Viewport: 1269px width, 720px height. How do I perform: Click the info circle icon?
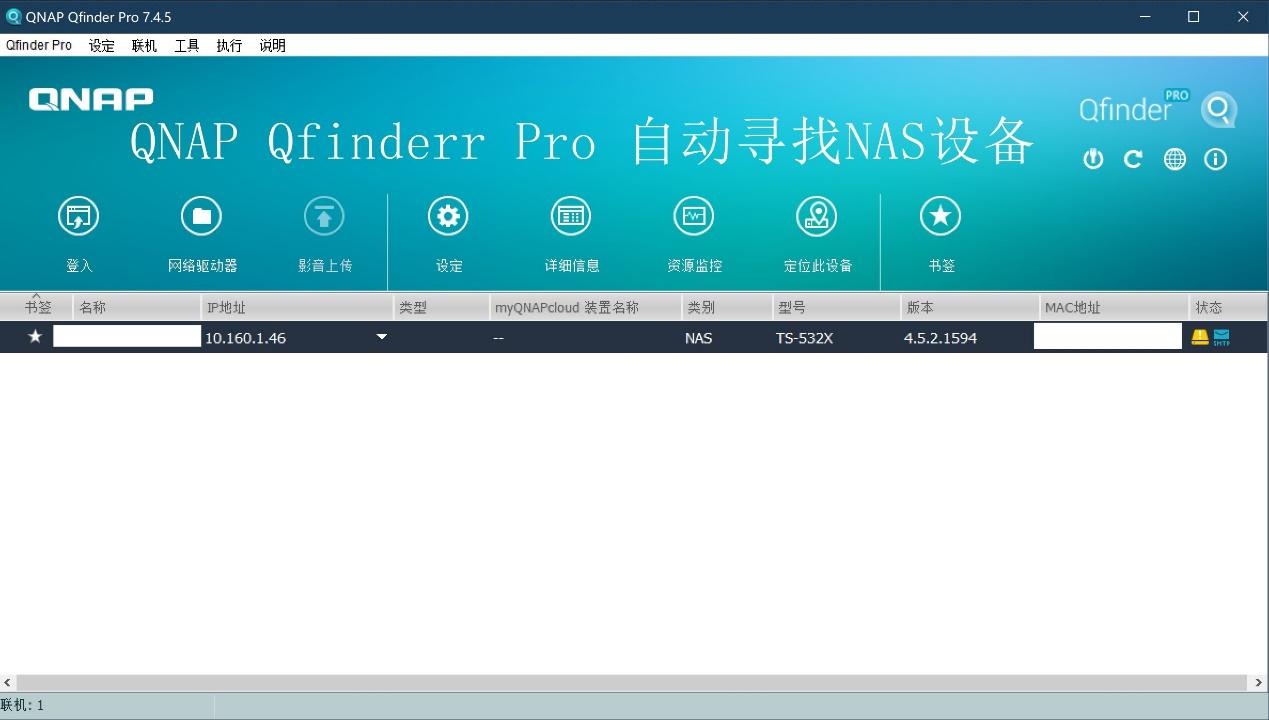(1215, 159)
